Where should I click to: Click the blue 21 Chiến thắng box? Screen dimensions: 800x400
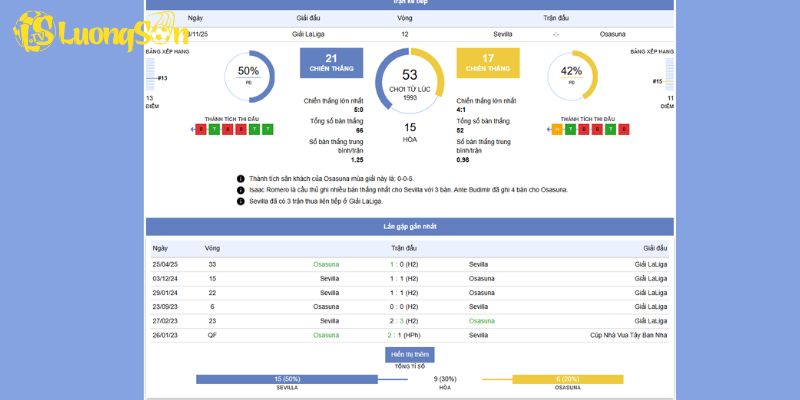click(x=331, y=62)
